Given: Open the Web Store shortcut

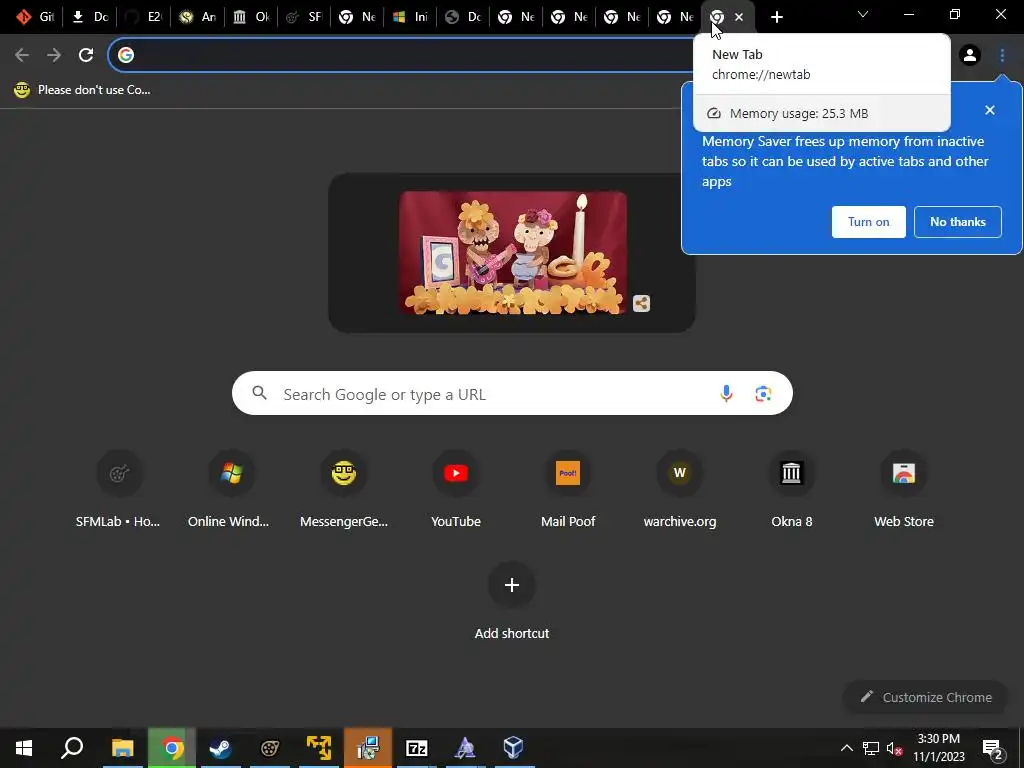Looking at the screenshot, I should click(x=904, y=490).
